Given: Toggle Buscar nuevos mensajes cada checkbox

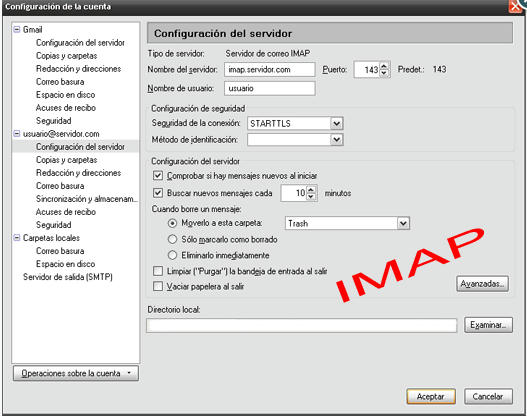Looking at the screenshot, I should point(158,193).
